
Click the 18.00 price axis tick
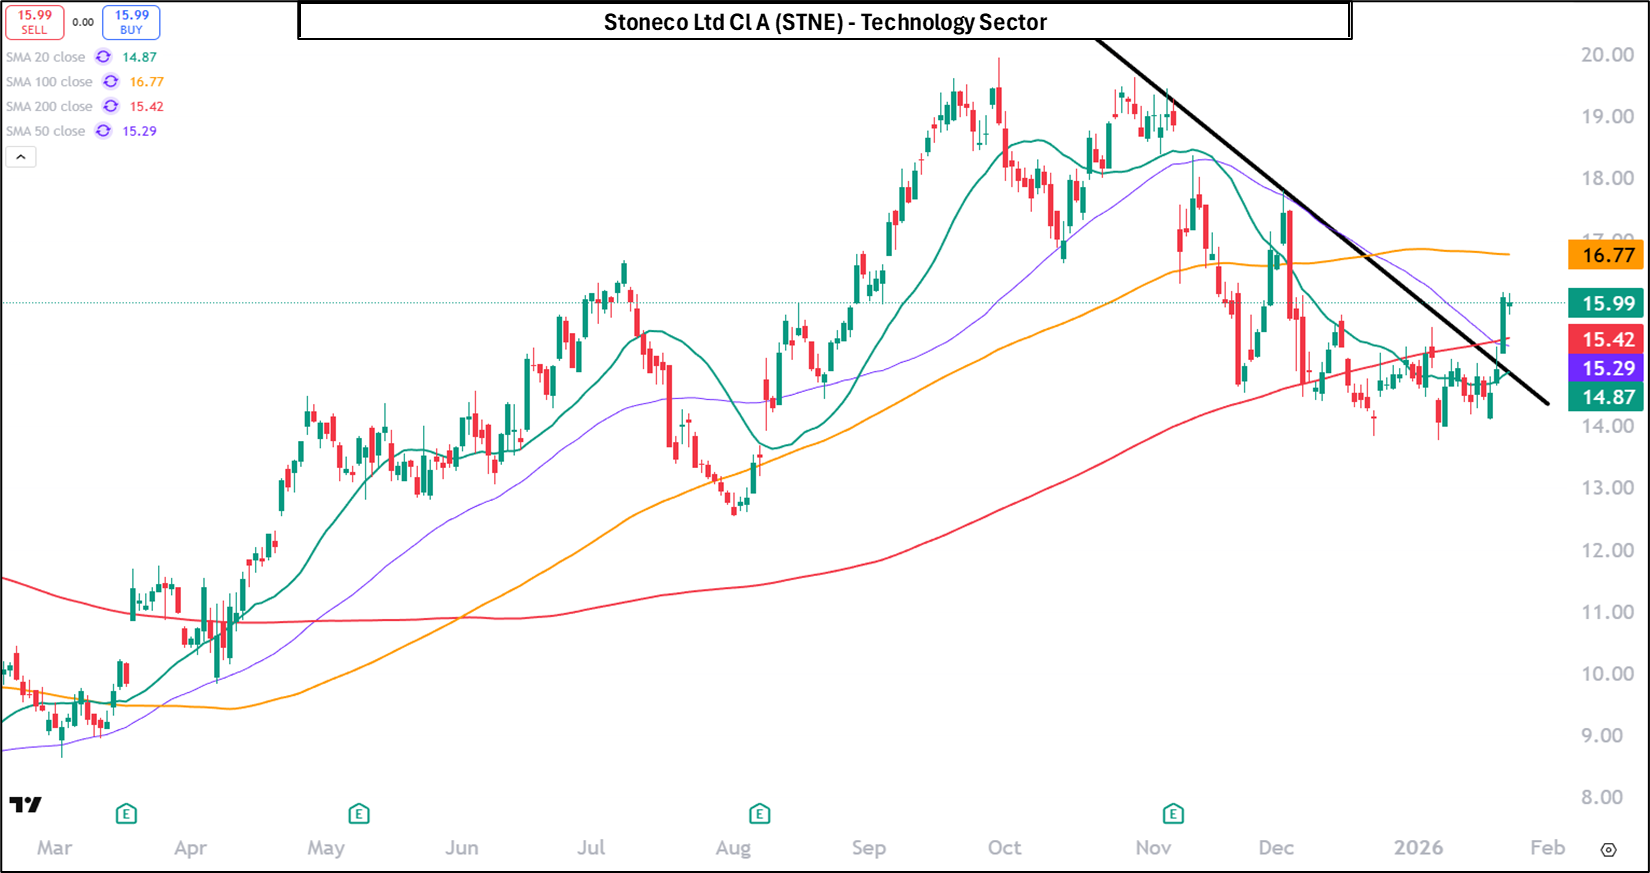point(1608,178)
